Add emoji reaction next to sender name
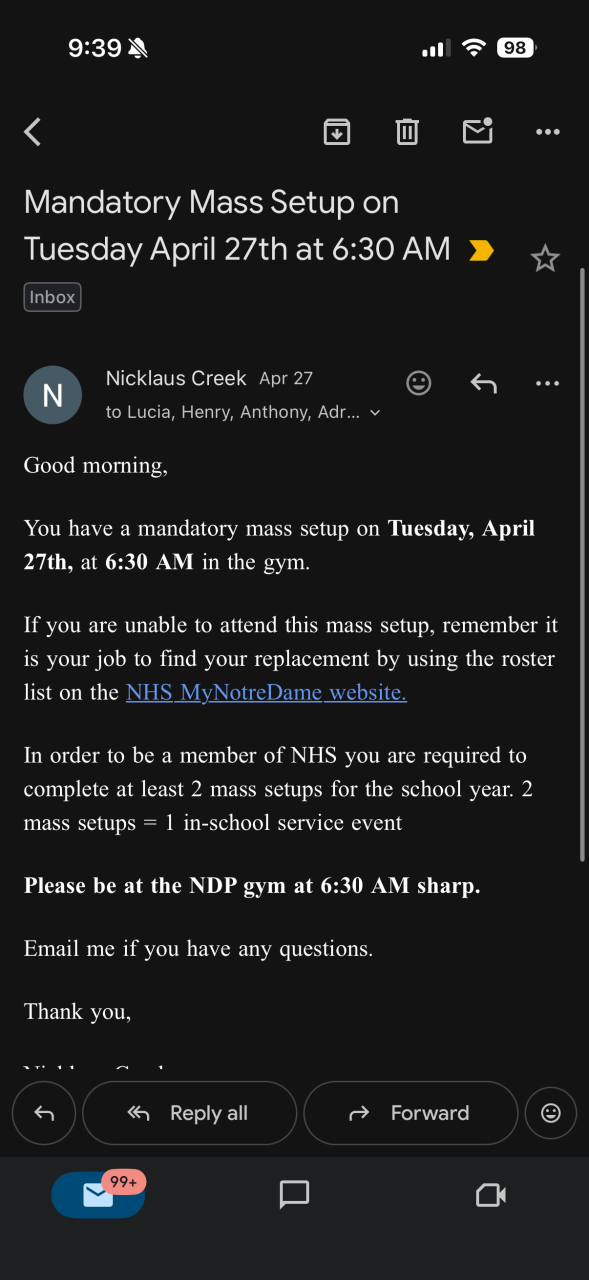Image resolution: width=589 pixels, height=1280 pixels. [419, 383]
